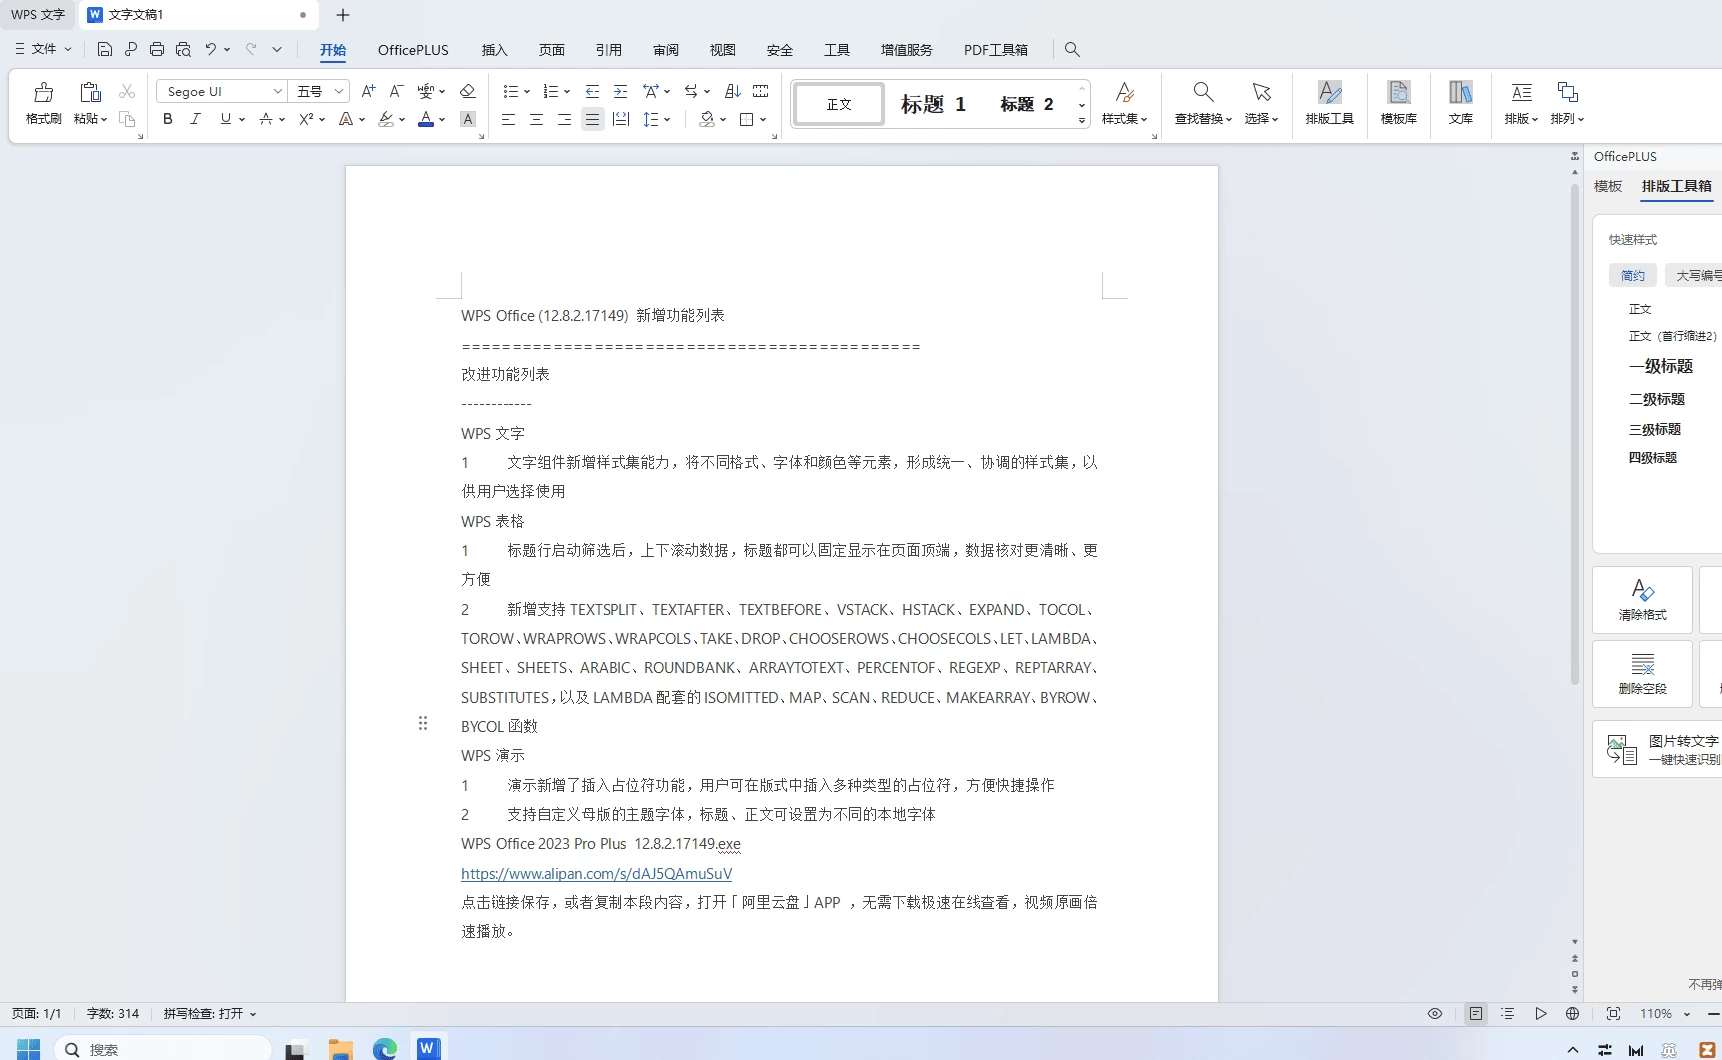Set alignment to left
The height and width of the screenshot is (1060, 1722).
coord(508,119)
